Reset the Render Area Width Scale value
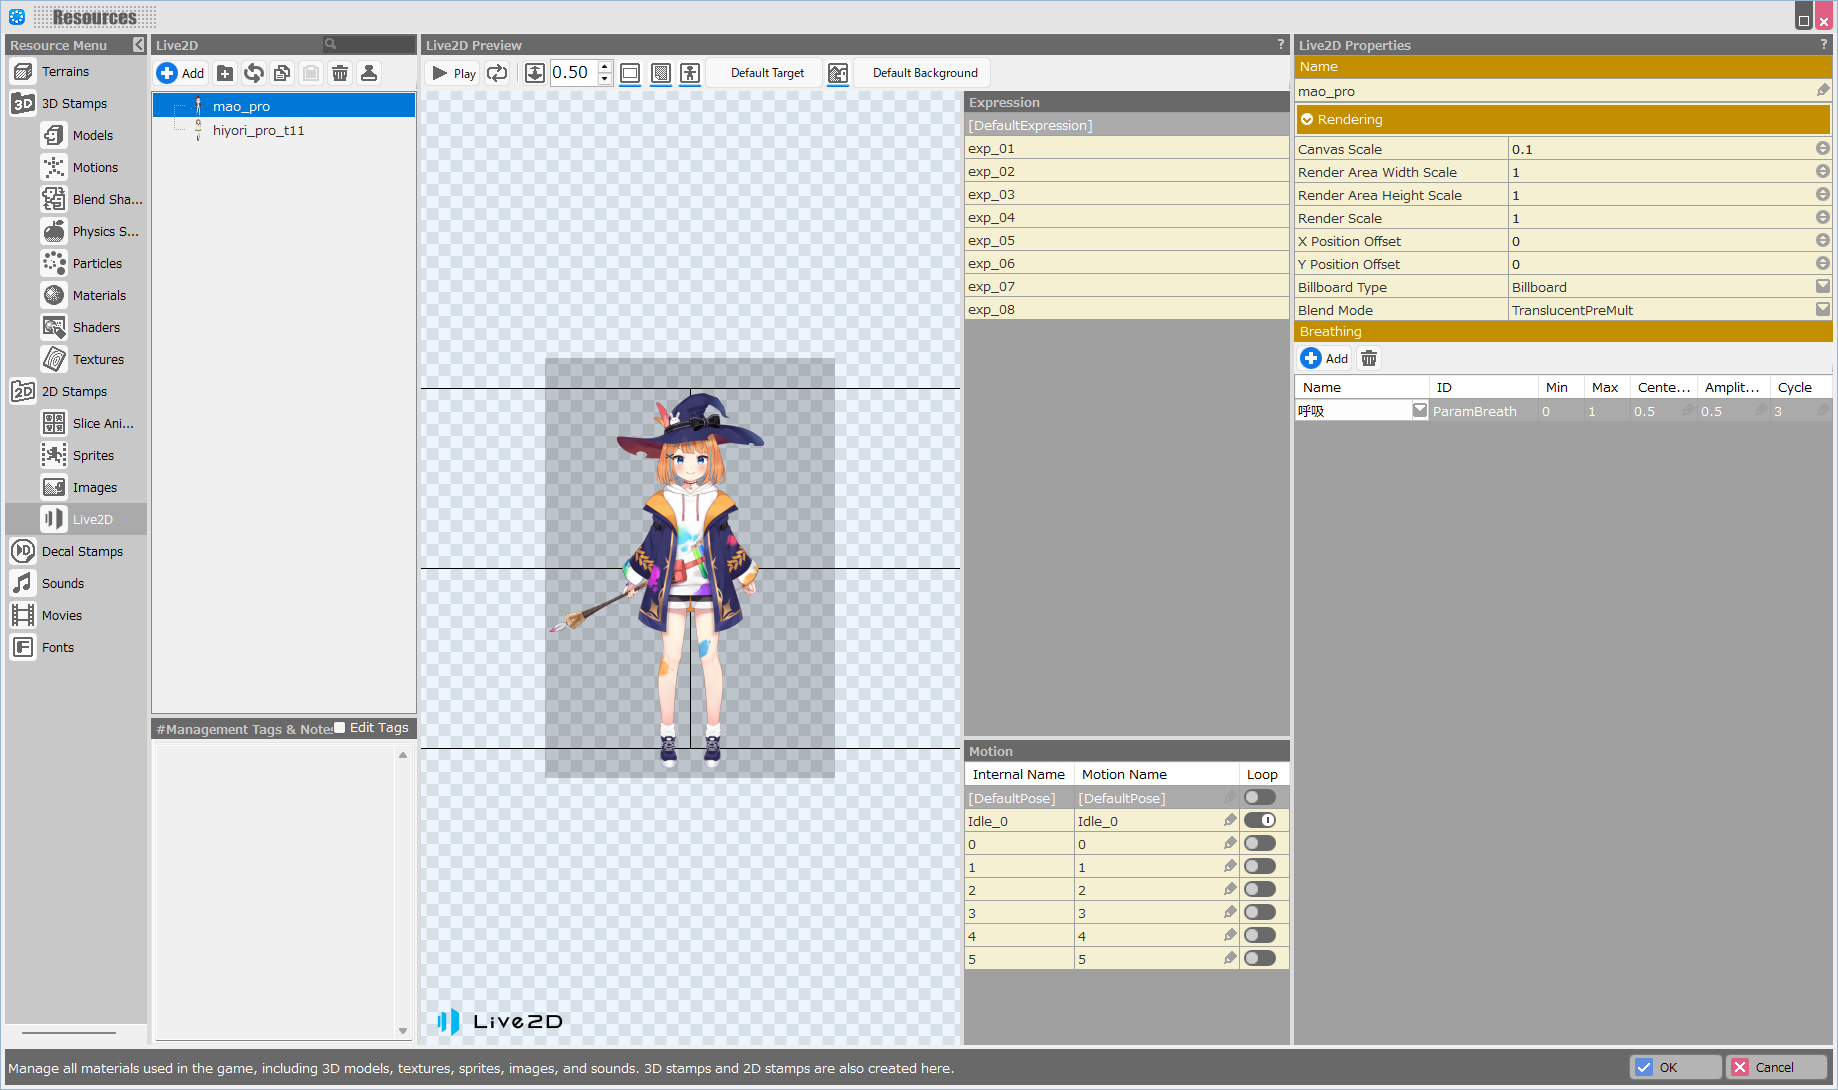This screenshot has height=1090, width=1838. click(1823, 172)
